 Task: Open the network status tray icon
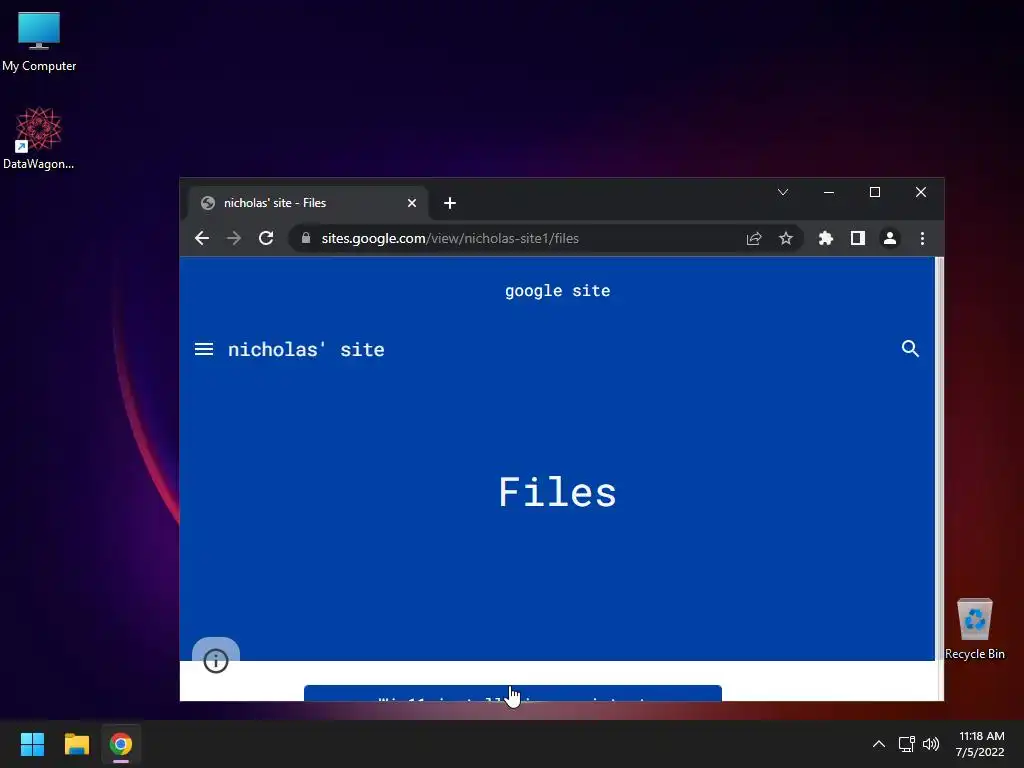click(x=906, y=744)
